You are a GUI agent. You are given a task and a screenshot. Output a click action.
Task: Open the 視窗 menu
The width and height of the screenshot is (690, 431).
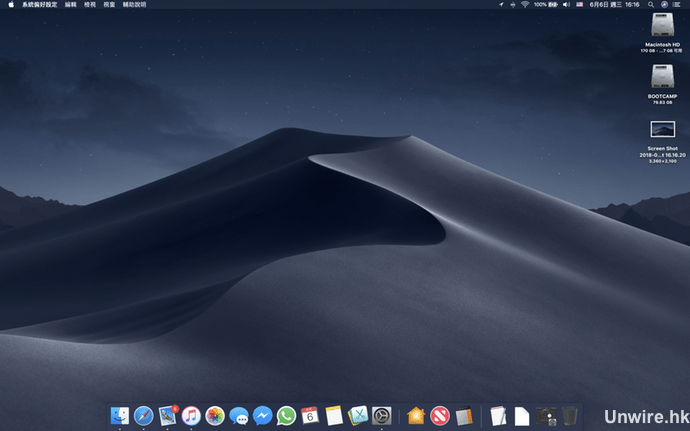pos(109,4)
